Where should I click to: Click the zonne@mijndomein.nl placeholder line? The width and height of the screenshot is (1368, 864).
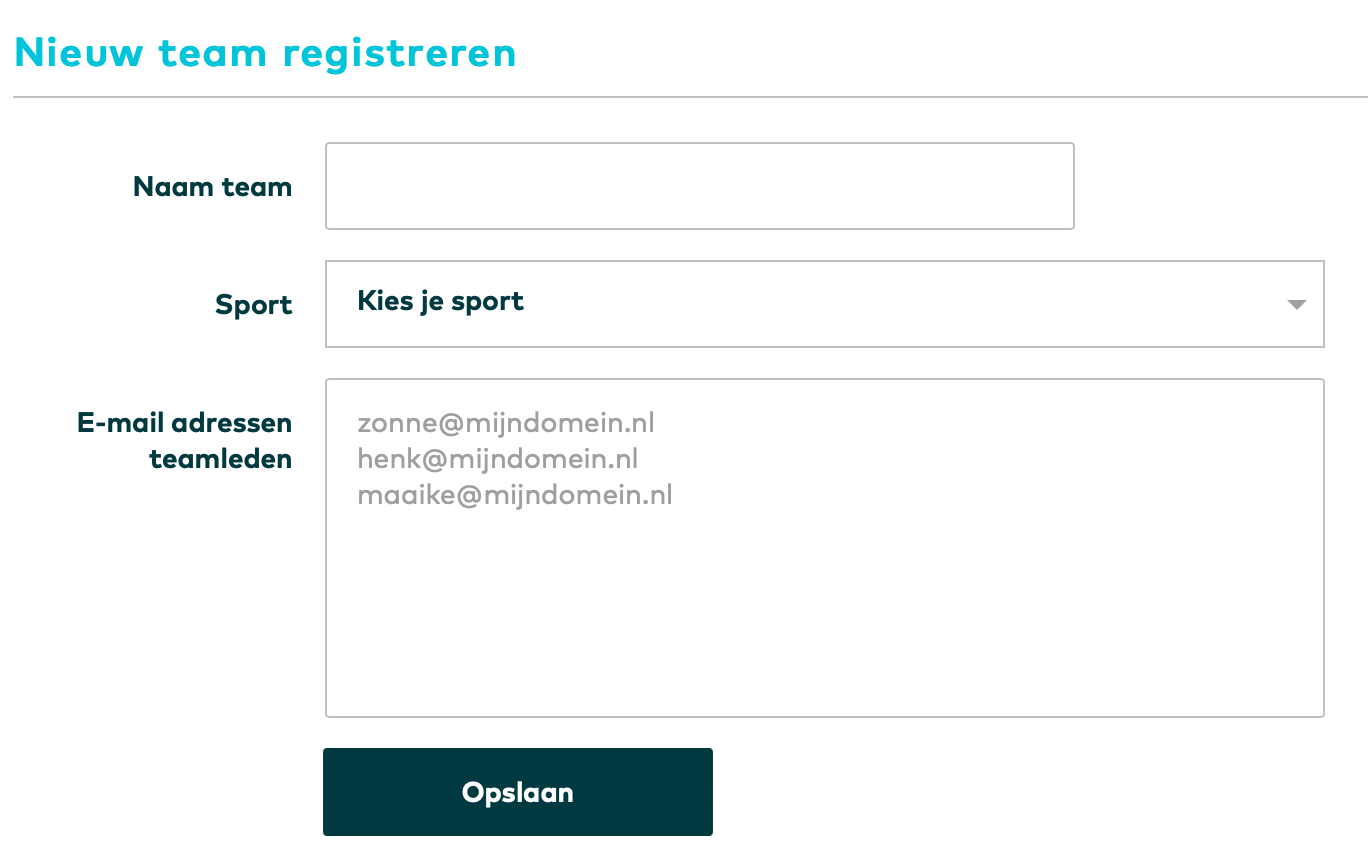(506, 423)
